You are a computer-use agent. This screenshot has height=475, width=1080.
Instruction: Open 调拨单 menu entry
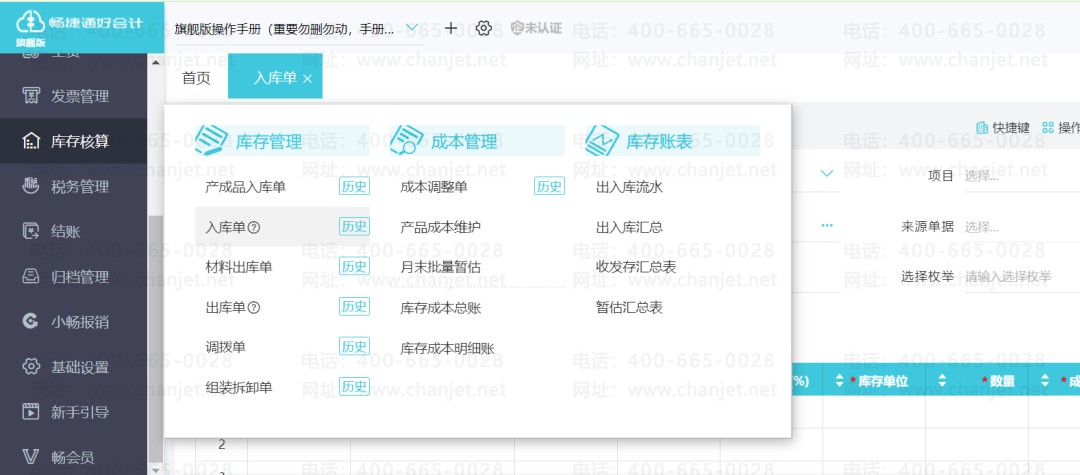coord(225,348)
